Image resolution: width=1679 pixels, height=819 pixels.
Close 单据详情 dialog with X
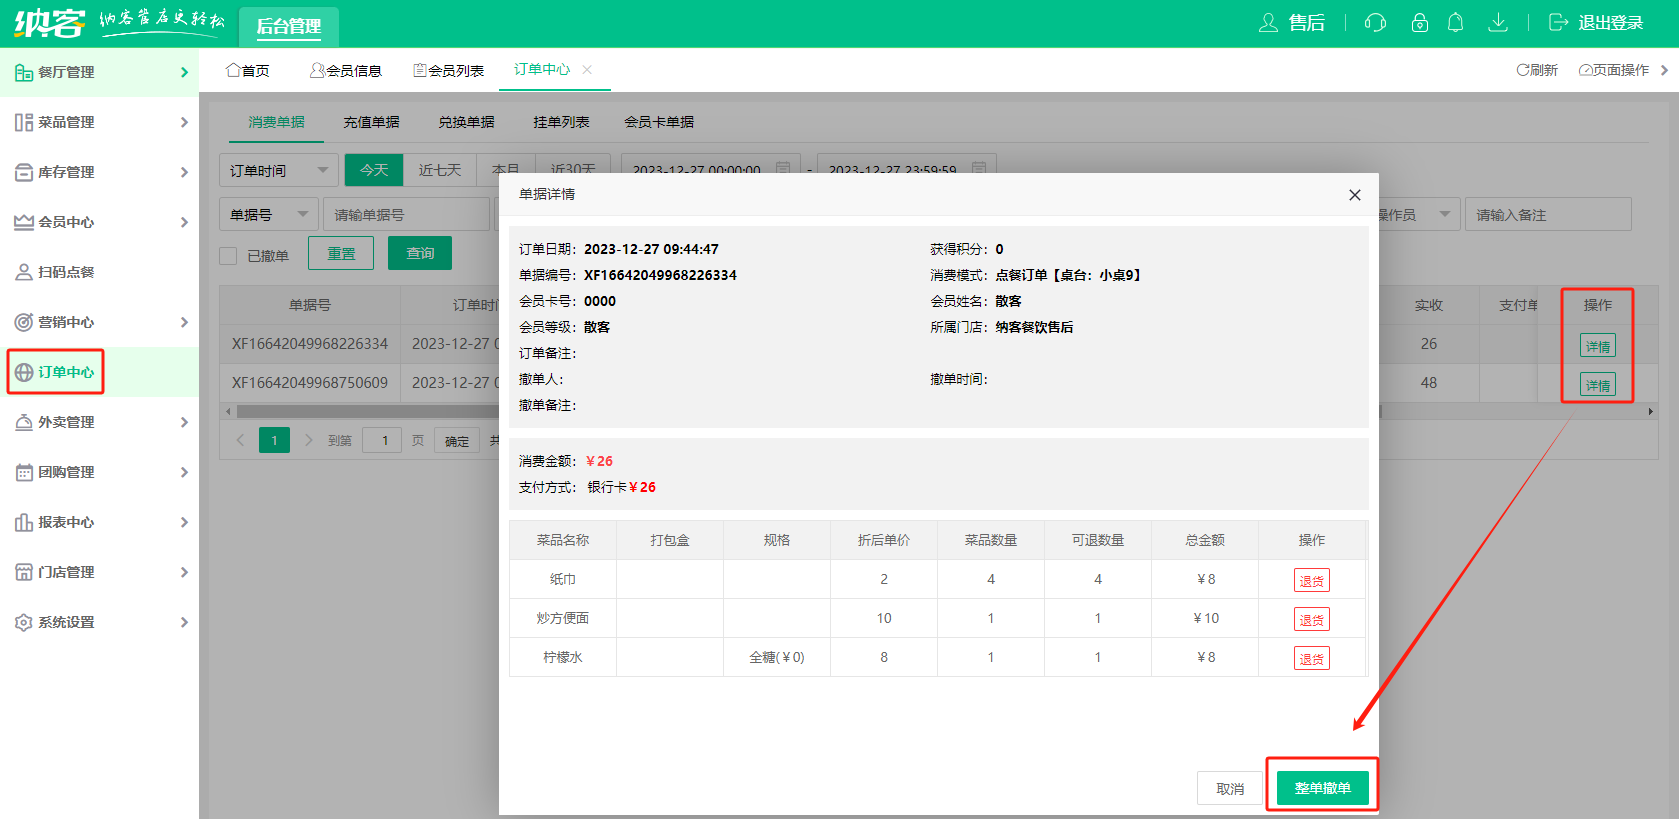pyautogui.click(x=1355, y=195)
